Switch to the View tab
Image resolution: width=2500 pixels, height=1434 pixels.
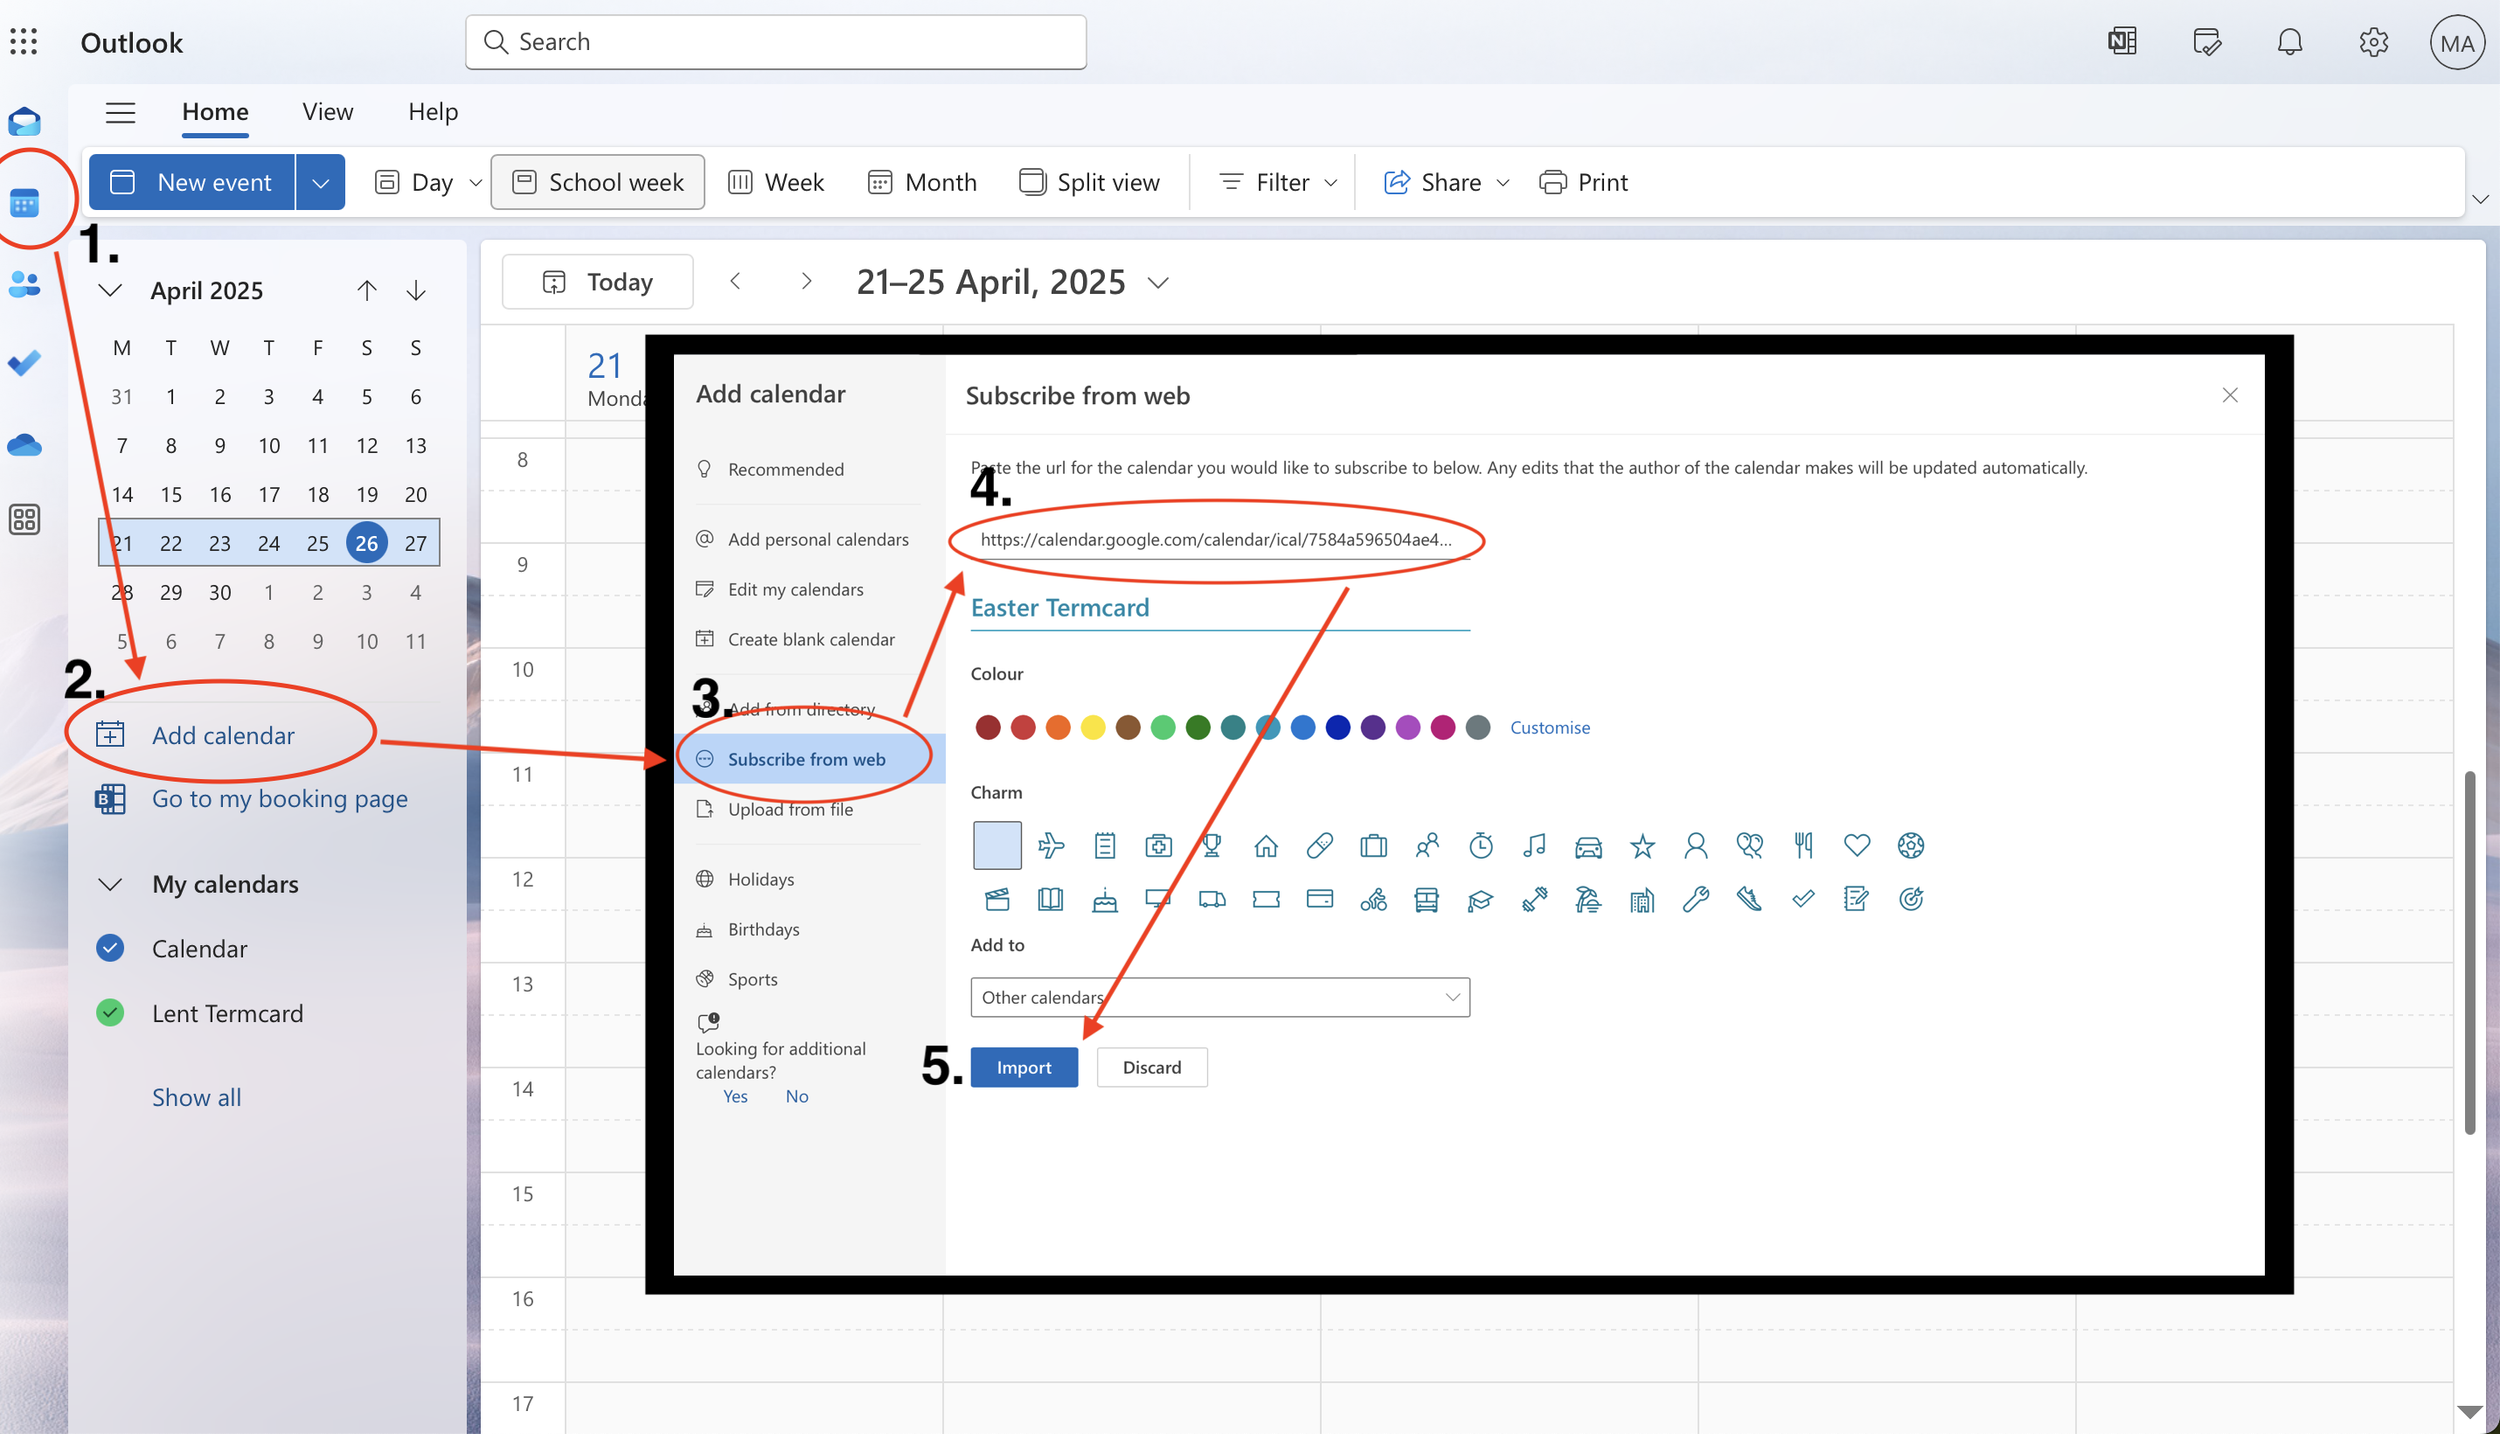coord(328,112)
